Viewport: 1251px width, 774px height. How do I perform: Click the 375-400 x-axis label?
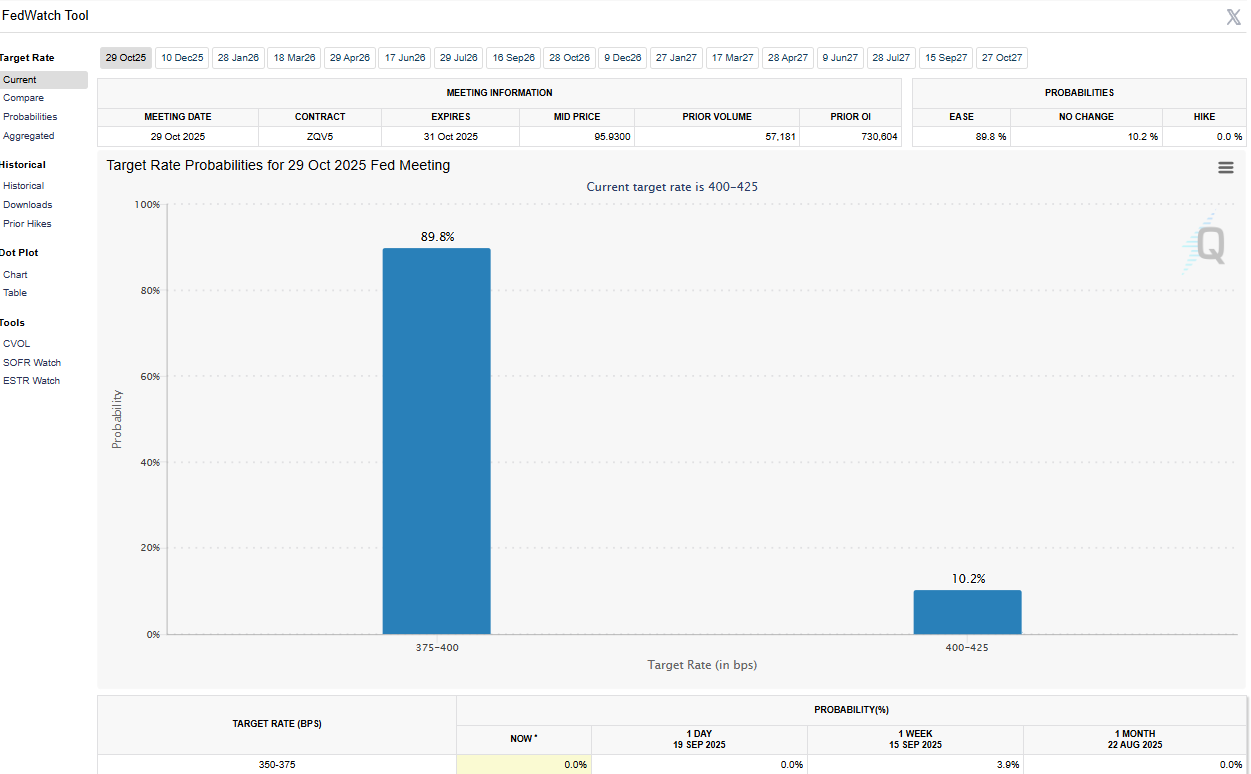pos(437,648)
